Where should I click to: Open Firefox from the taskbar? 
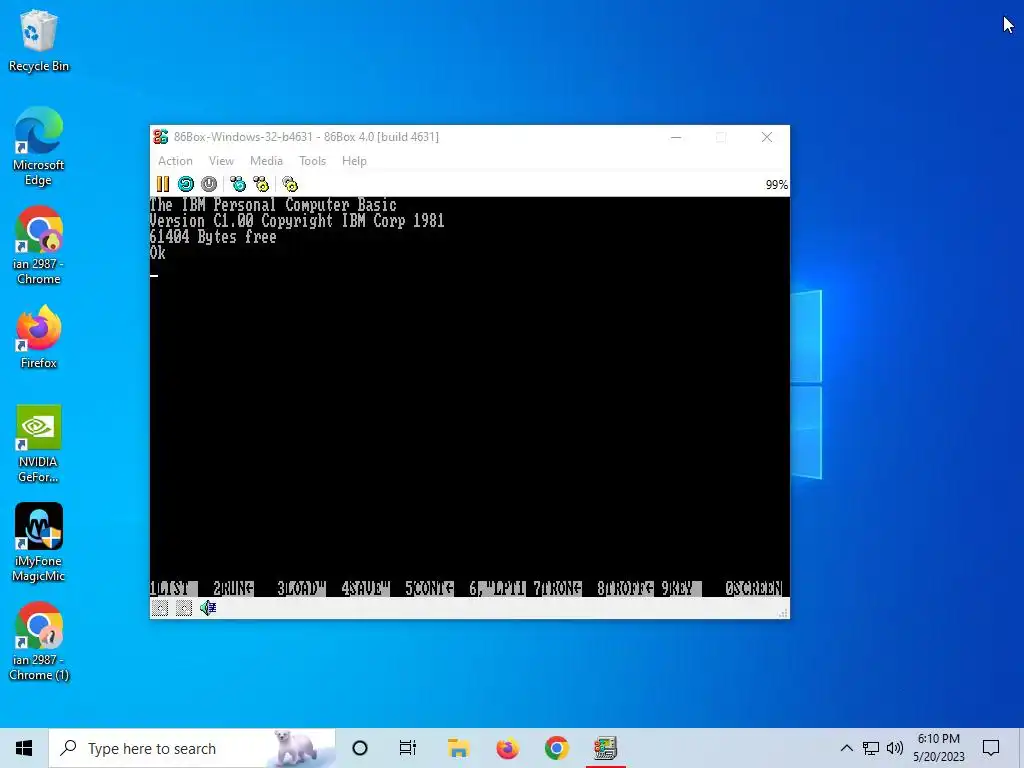(507, 748)
